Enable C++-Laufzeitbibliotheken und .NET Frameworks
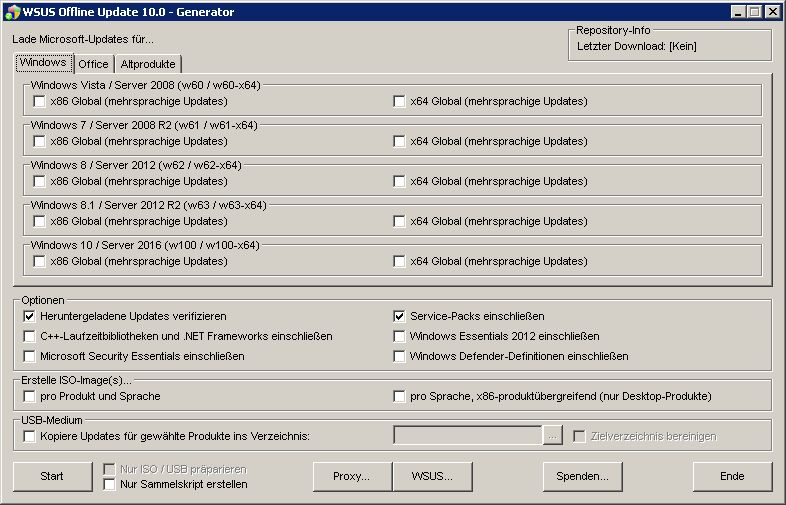786x505 pixels. click(30, 336)
